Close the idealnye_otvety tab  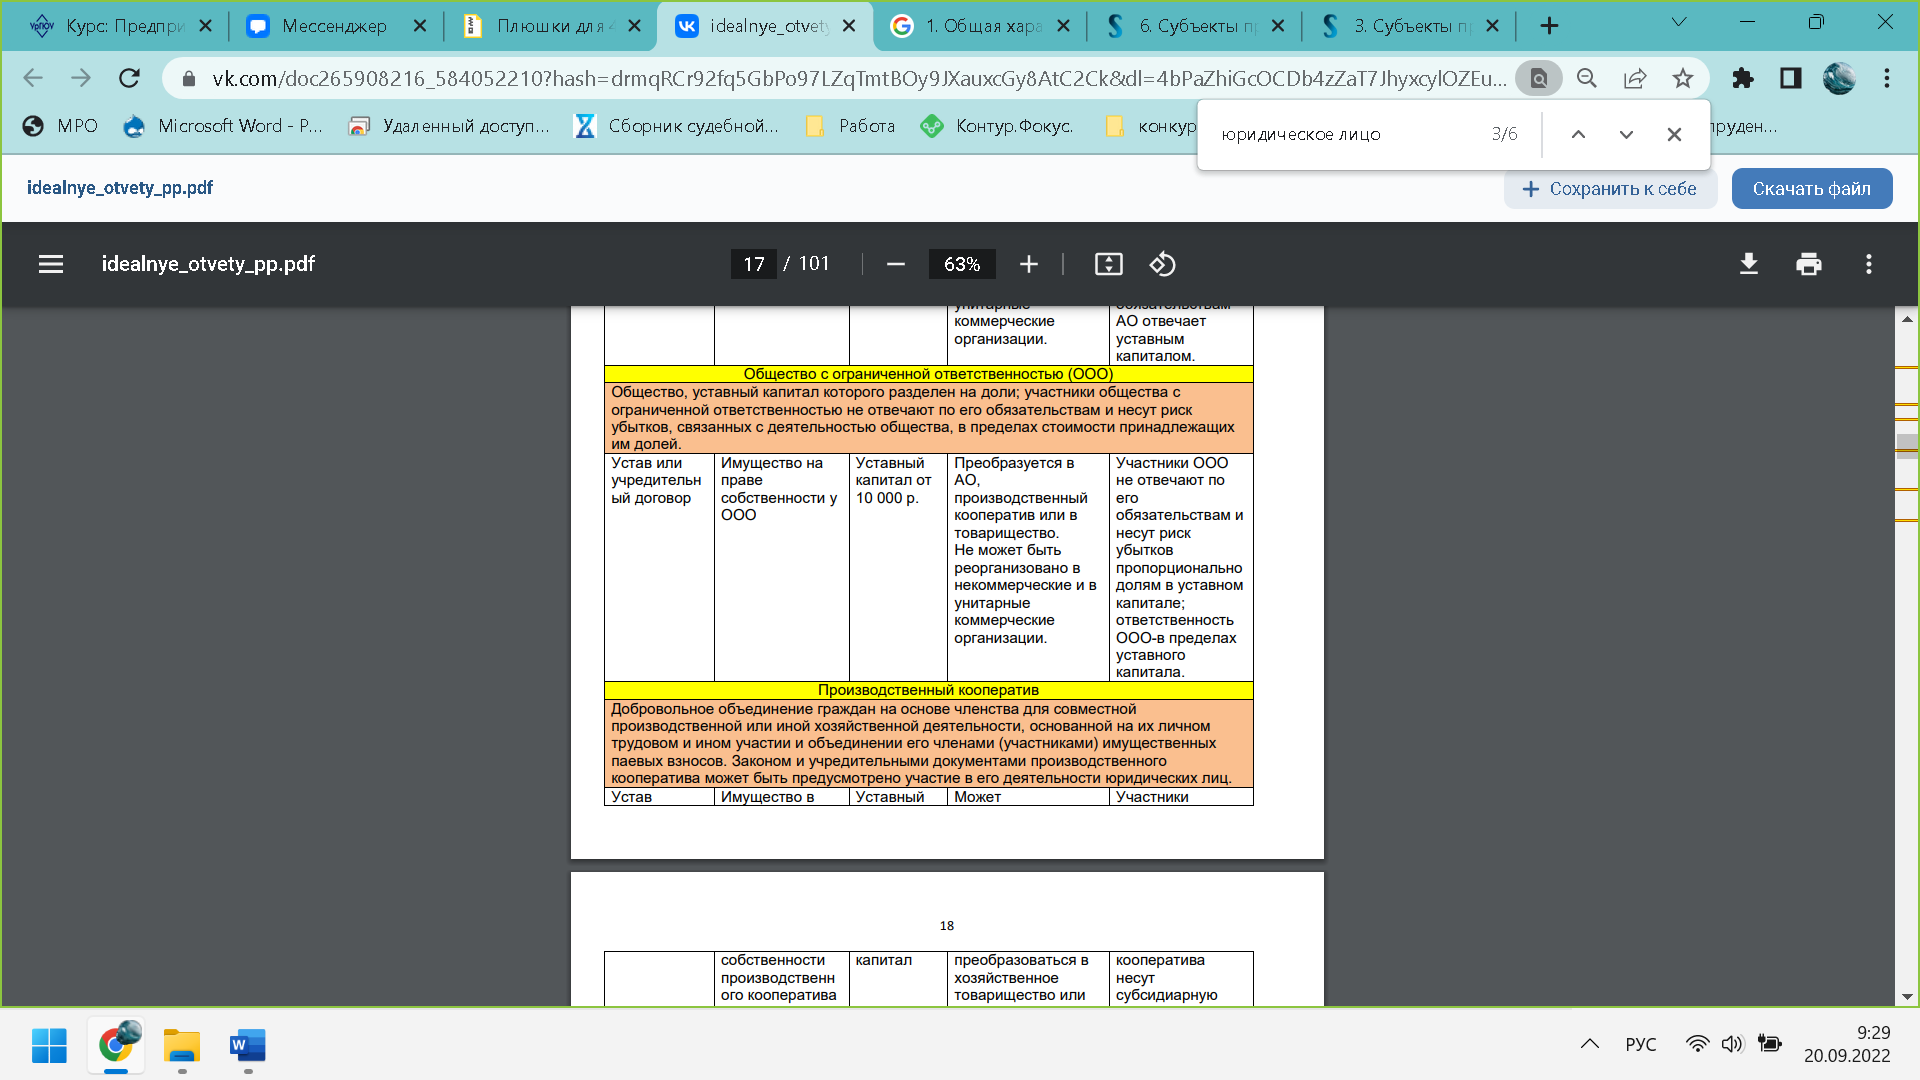[x=849, y=26]
